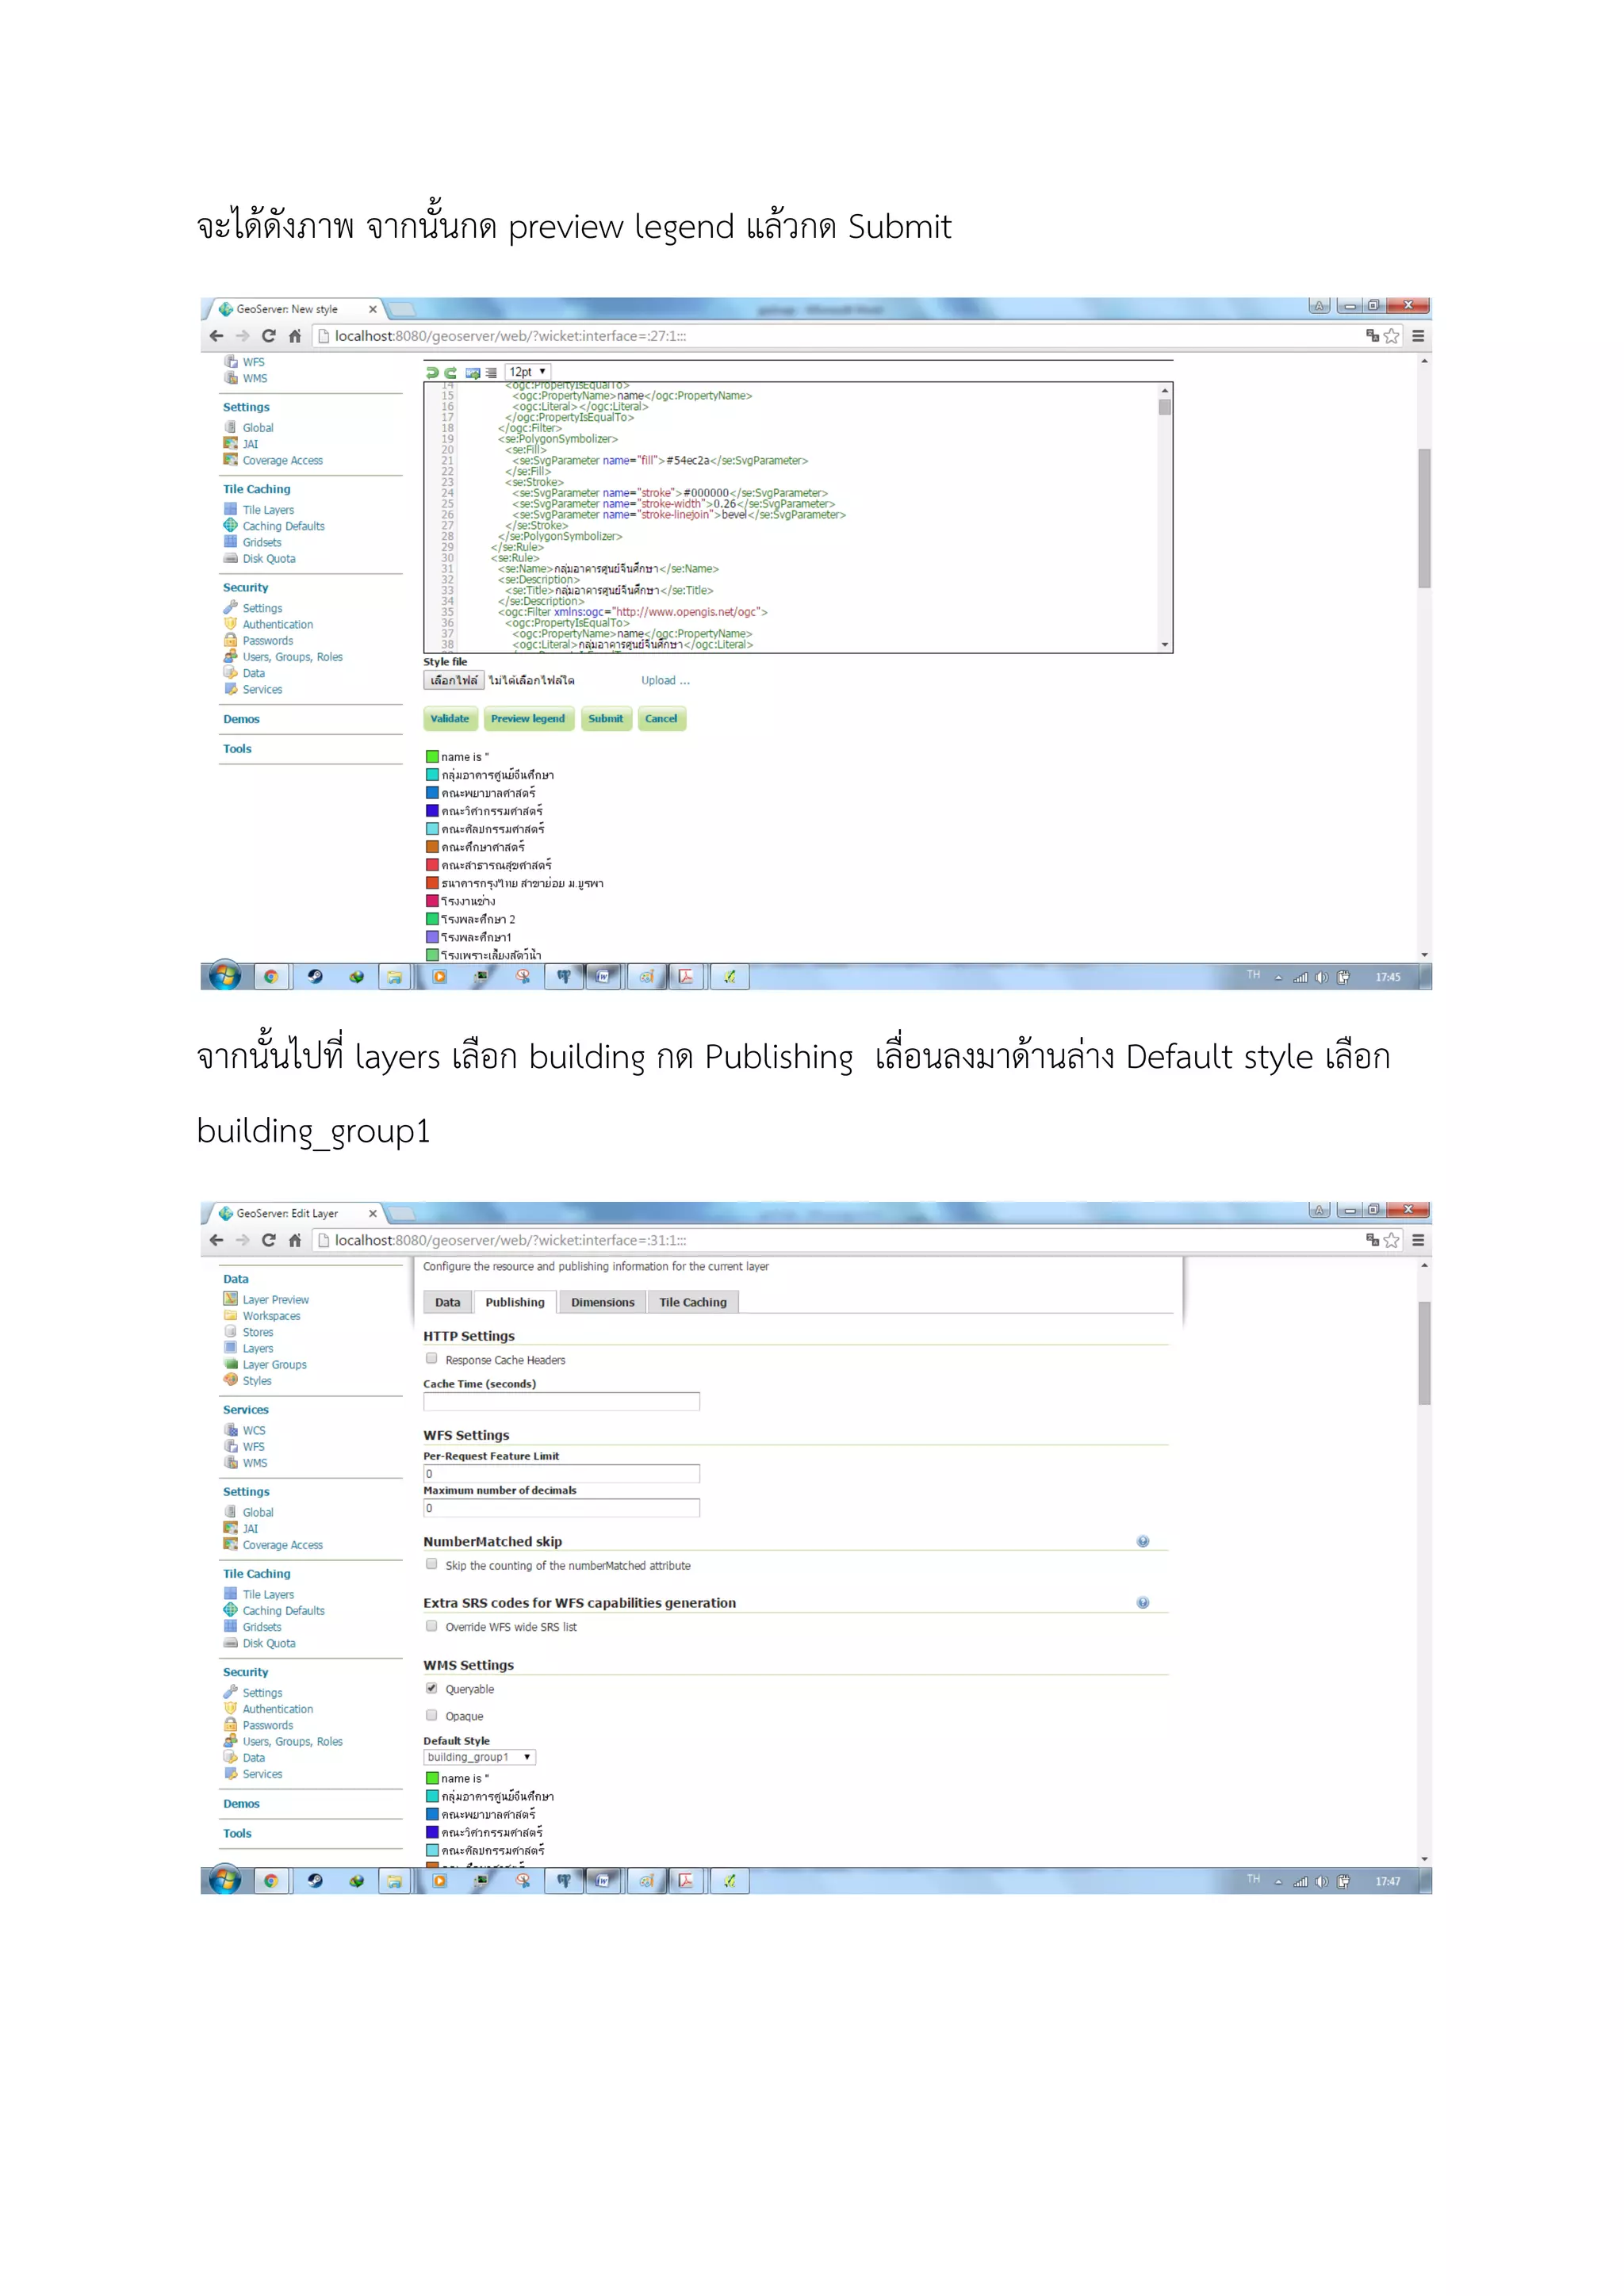Click the Workspaces folder icon
Screen dimensions: 1624x2296
coord(230,1315)
